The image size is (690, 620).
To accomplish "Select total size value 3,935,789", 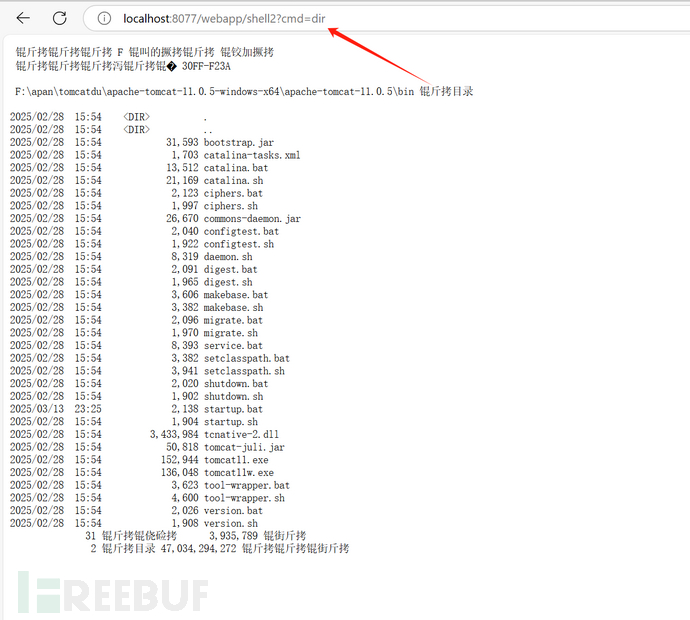I will (233, 536).
